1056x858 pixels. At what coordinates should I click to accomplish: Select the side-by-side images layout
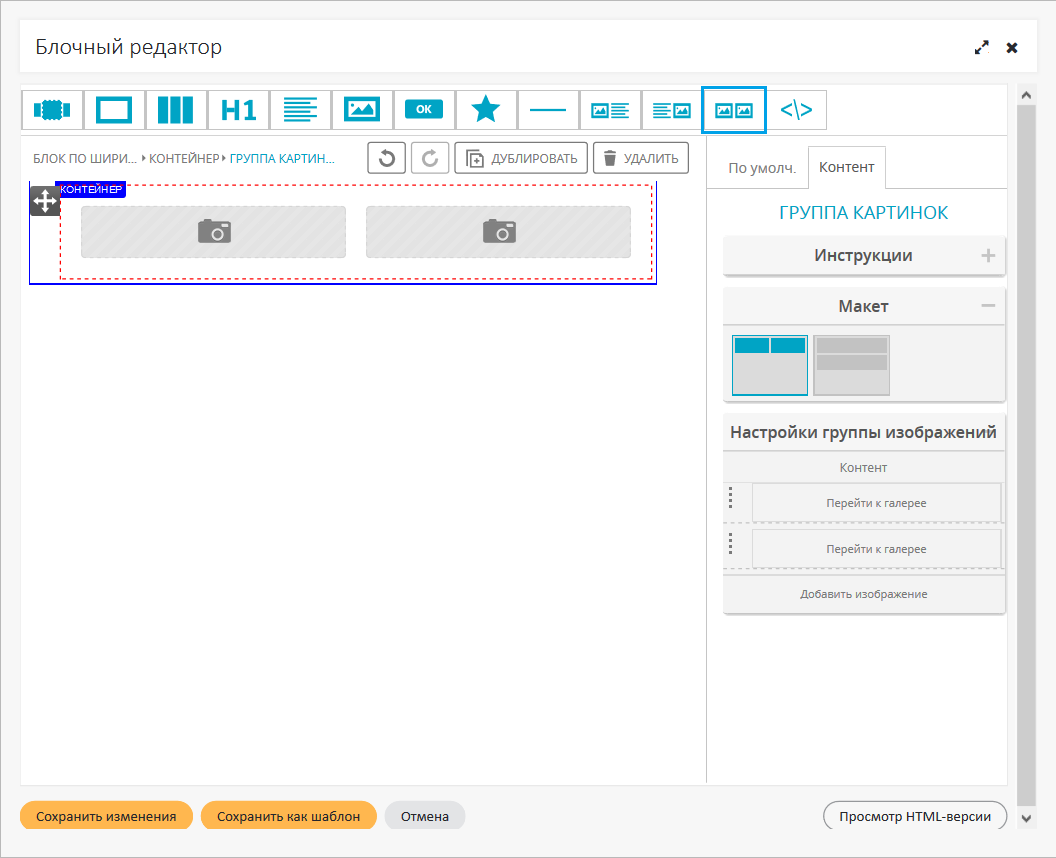tap(770, 365)
